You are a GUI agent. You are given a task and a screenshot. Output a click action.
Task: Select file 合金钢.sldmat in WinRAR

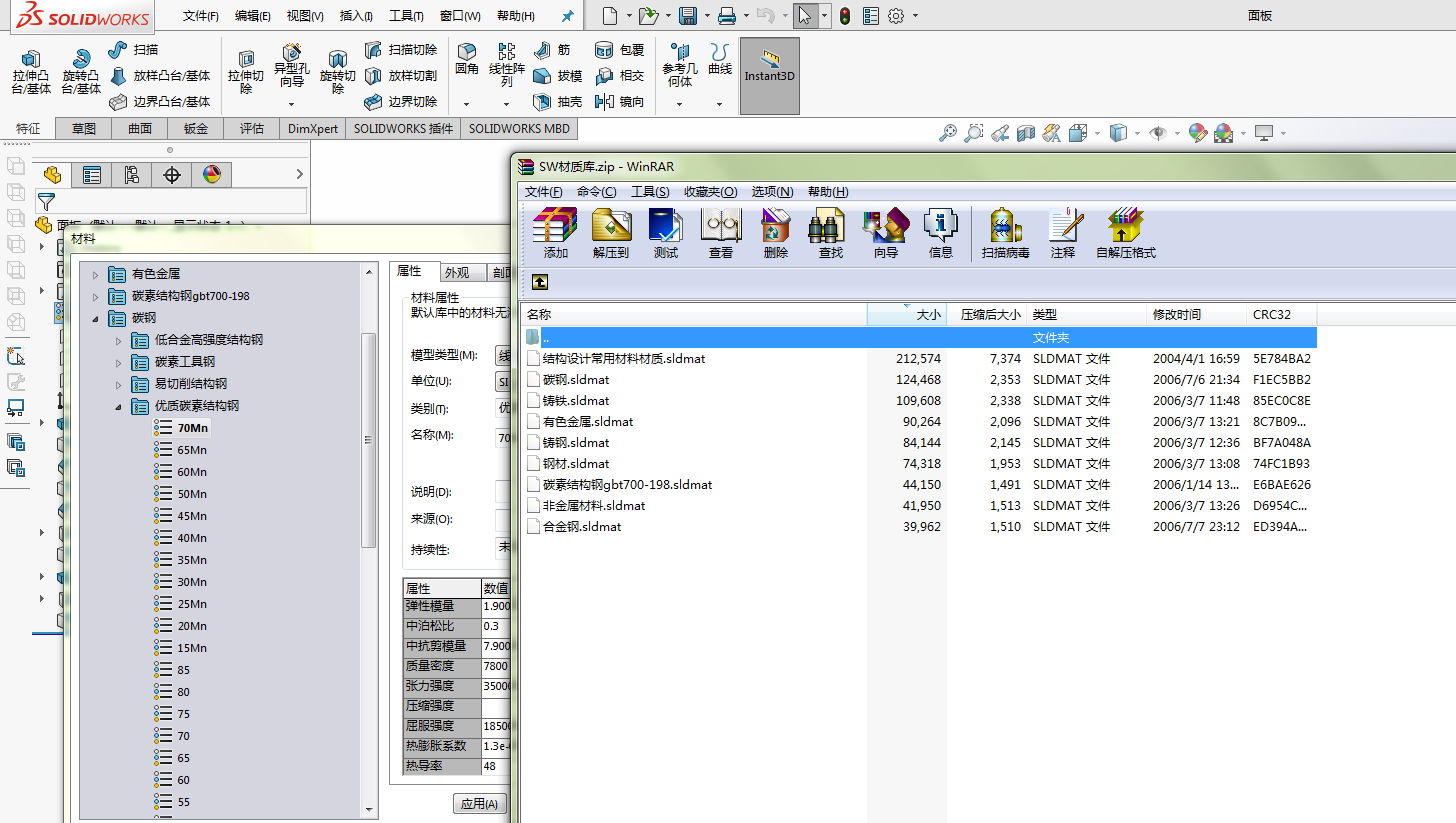point(573,526)
